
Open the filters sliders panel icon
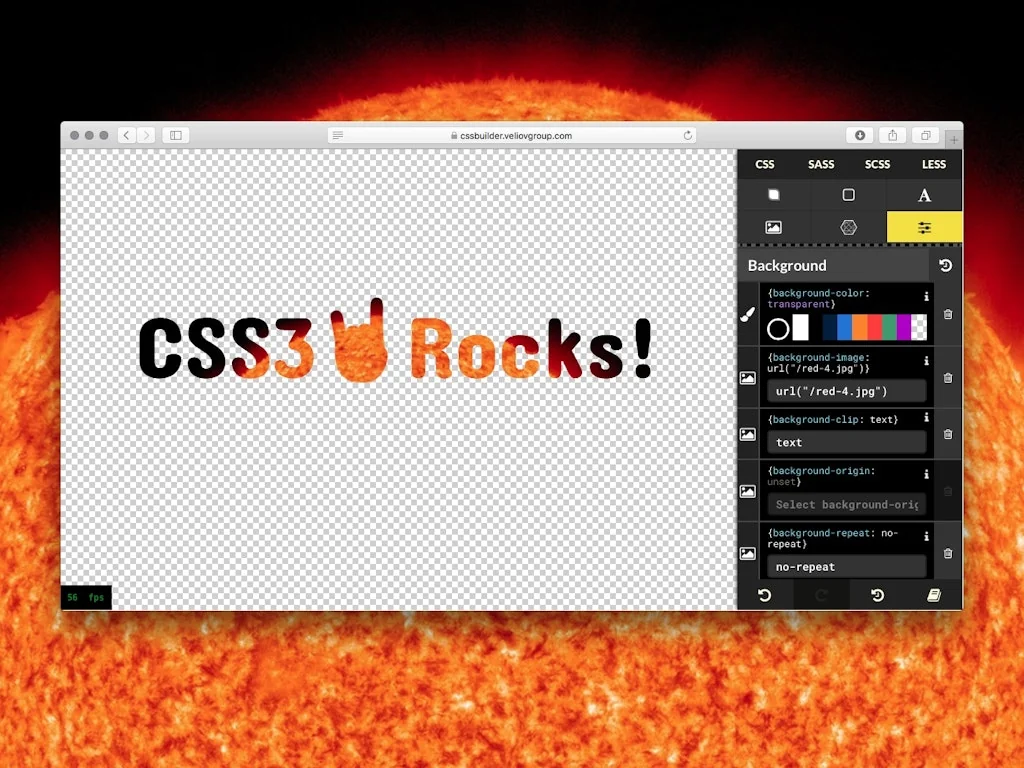click(x=924, y=228)
